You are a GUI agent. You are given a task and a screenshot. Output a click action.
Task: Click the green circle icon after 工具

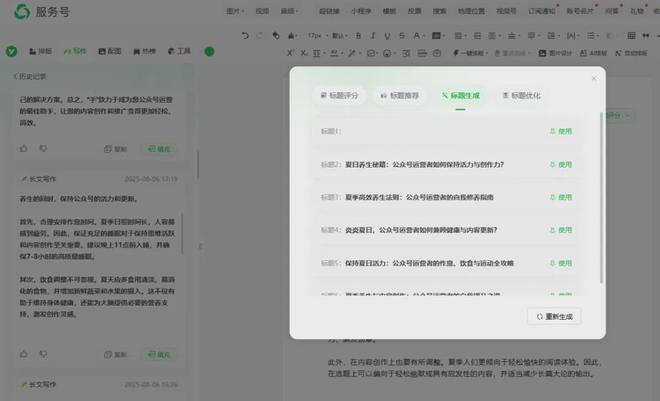click(x=209, y=52)
